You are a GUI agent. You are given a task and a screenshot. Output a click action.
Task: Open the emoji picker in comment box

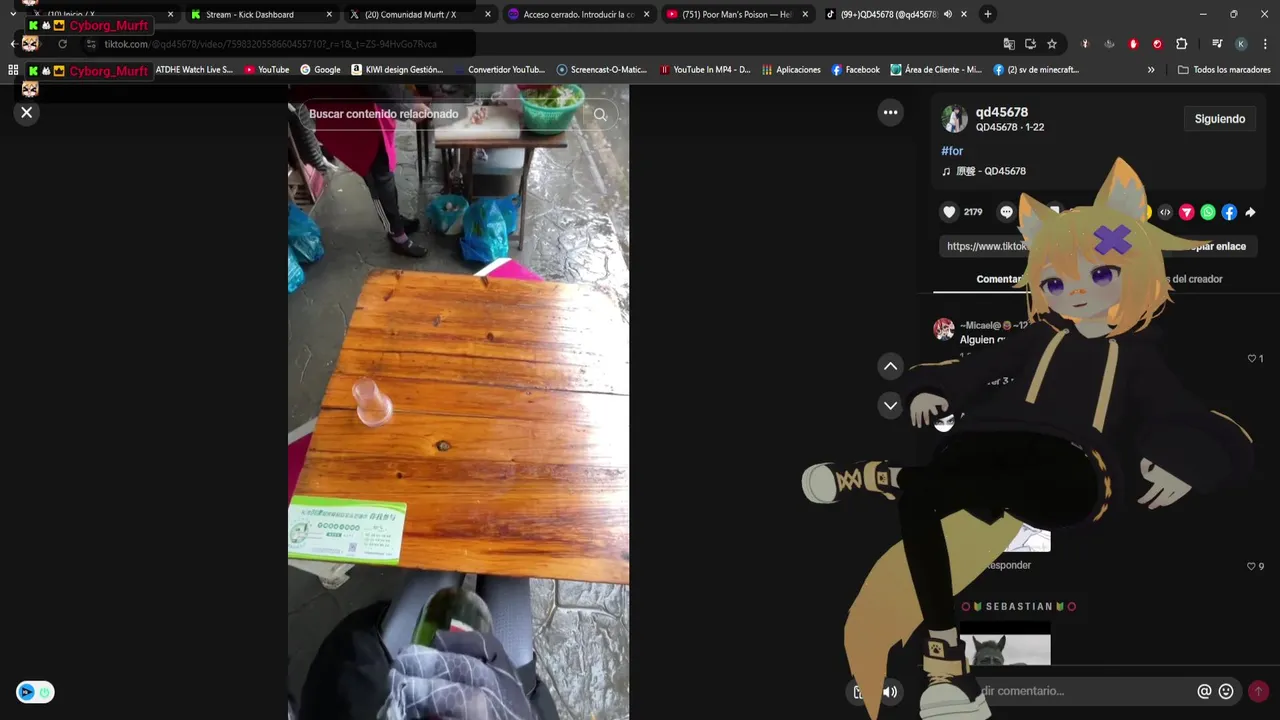[1226, 691]
